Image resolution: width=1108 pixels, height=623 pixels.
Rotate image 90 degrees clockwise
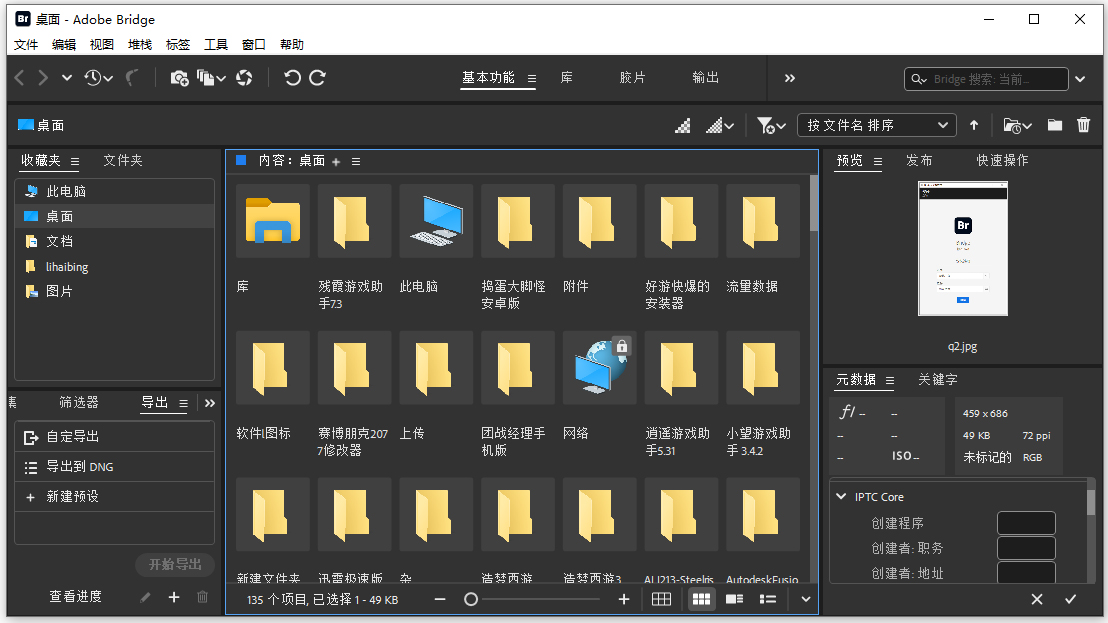319,77
